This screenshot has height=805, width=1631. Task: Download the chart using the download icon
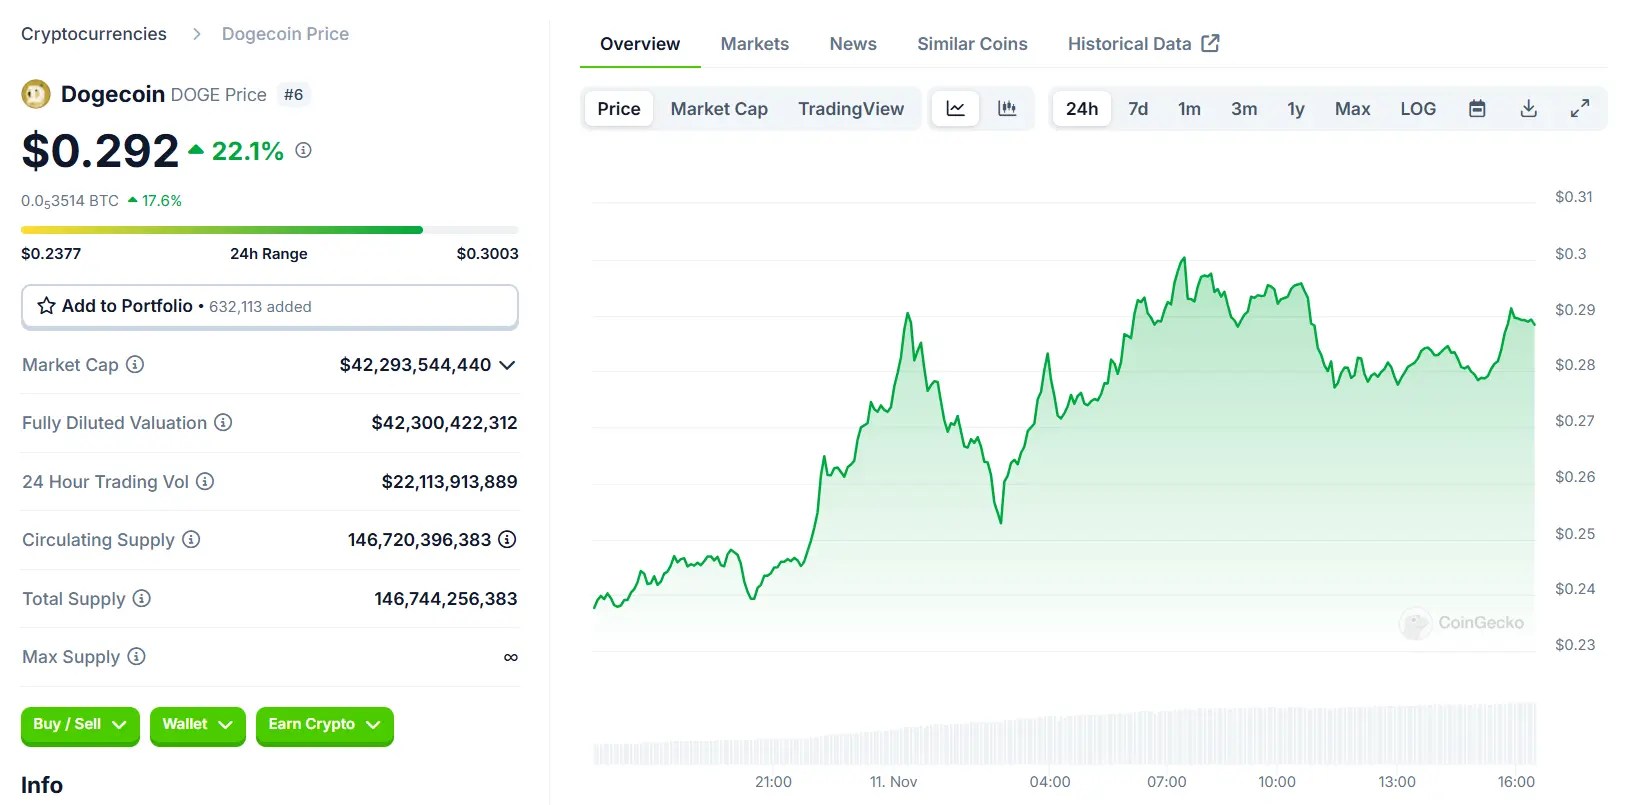[1528, 108]
